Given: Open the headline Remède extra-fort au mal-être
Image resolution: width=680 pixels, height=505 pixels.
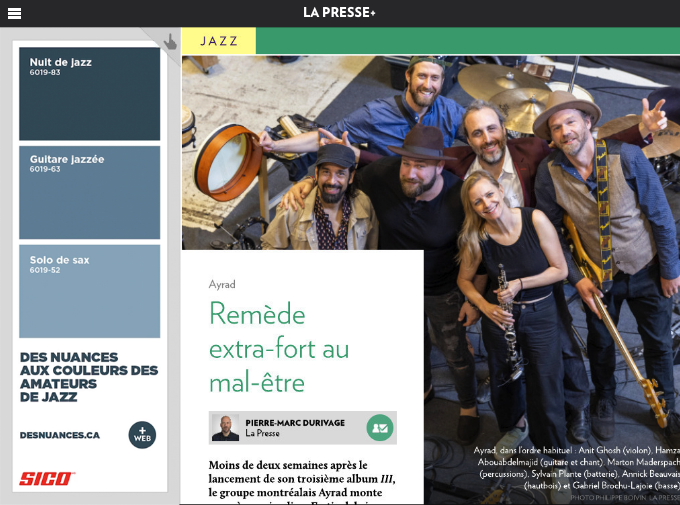Looking at the screenshot, I should [279, 348].
